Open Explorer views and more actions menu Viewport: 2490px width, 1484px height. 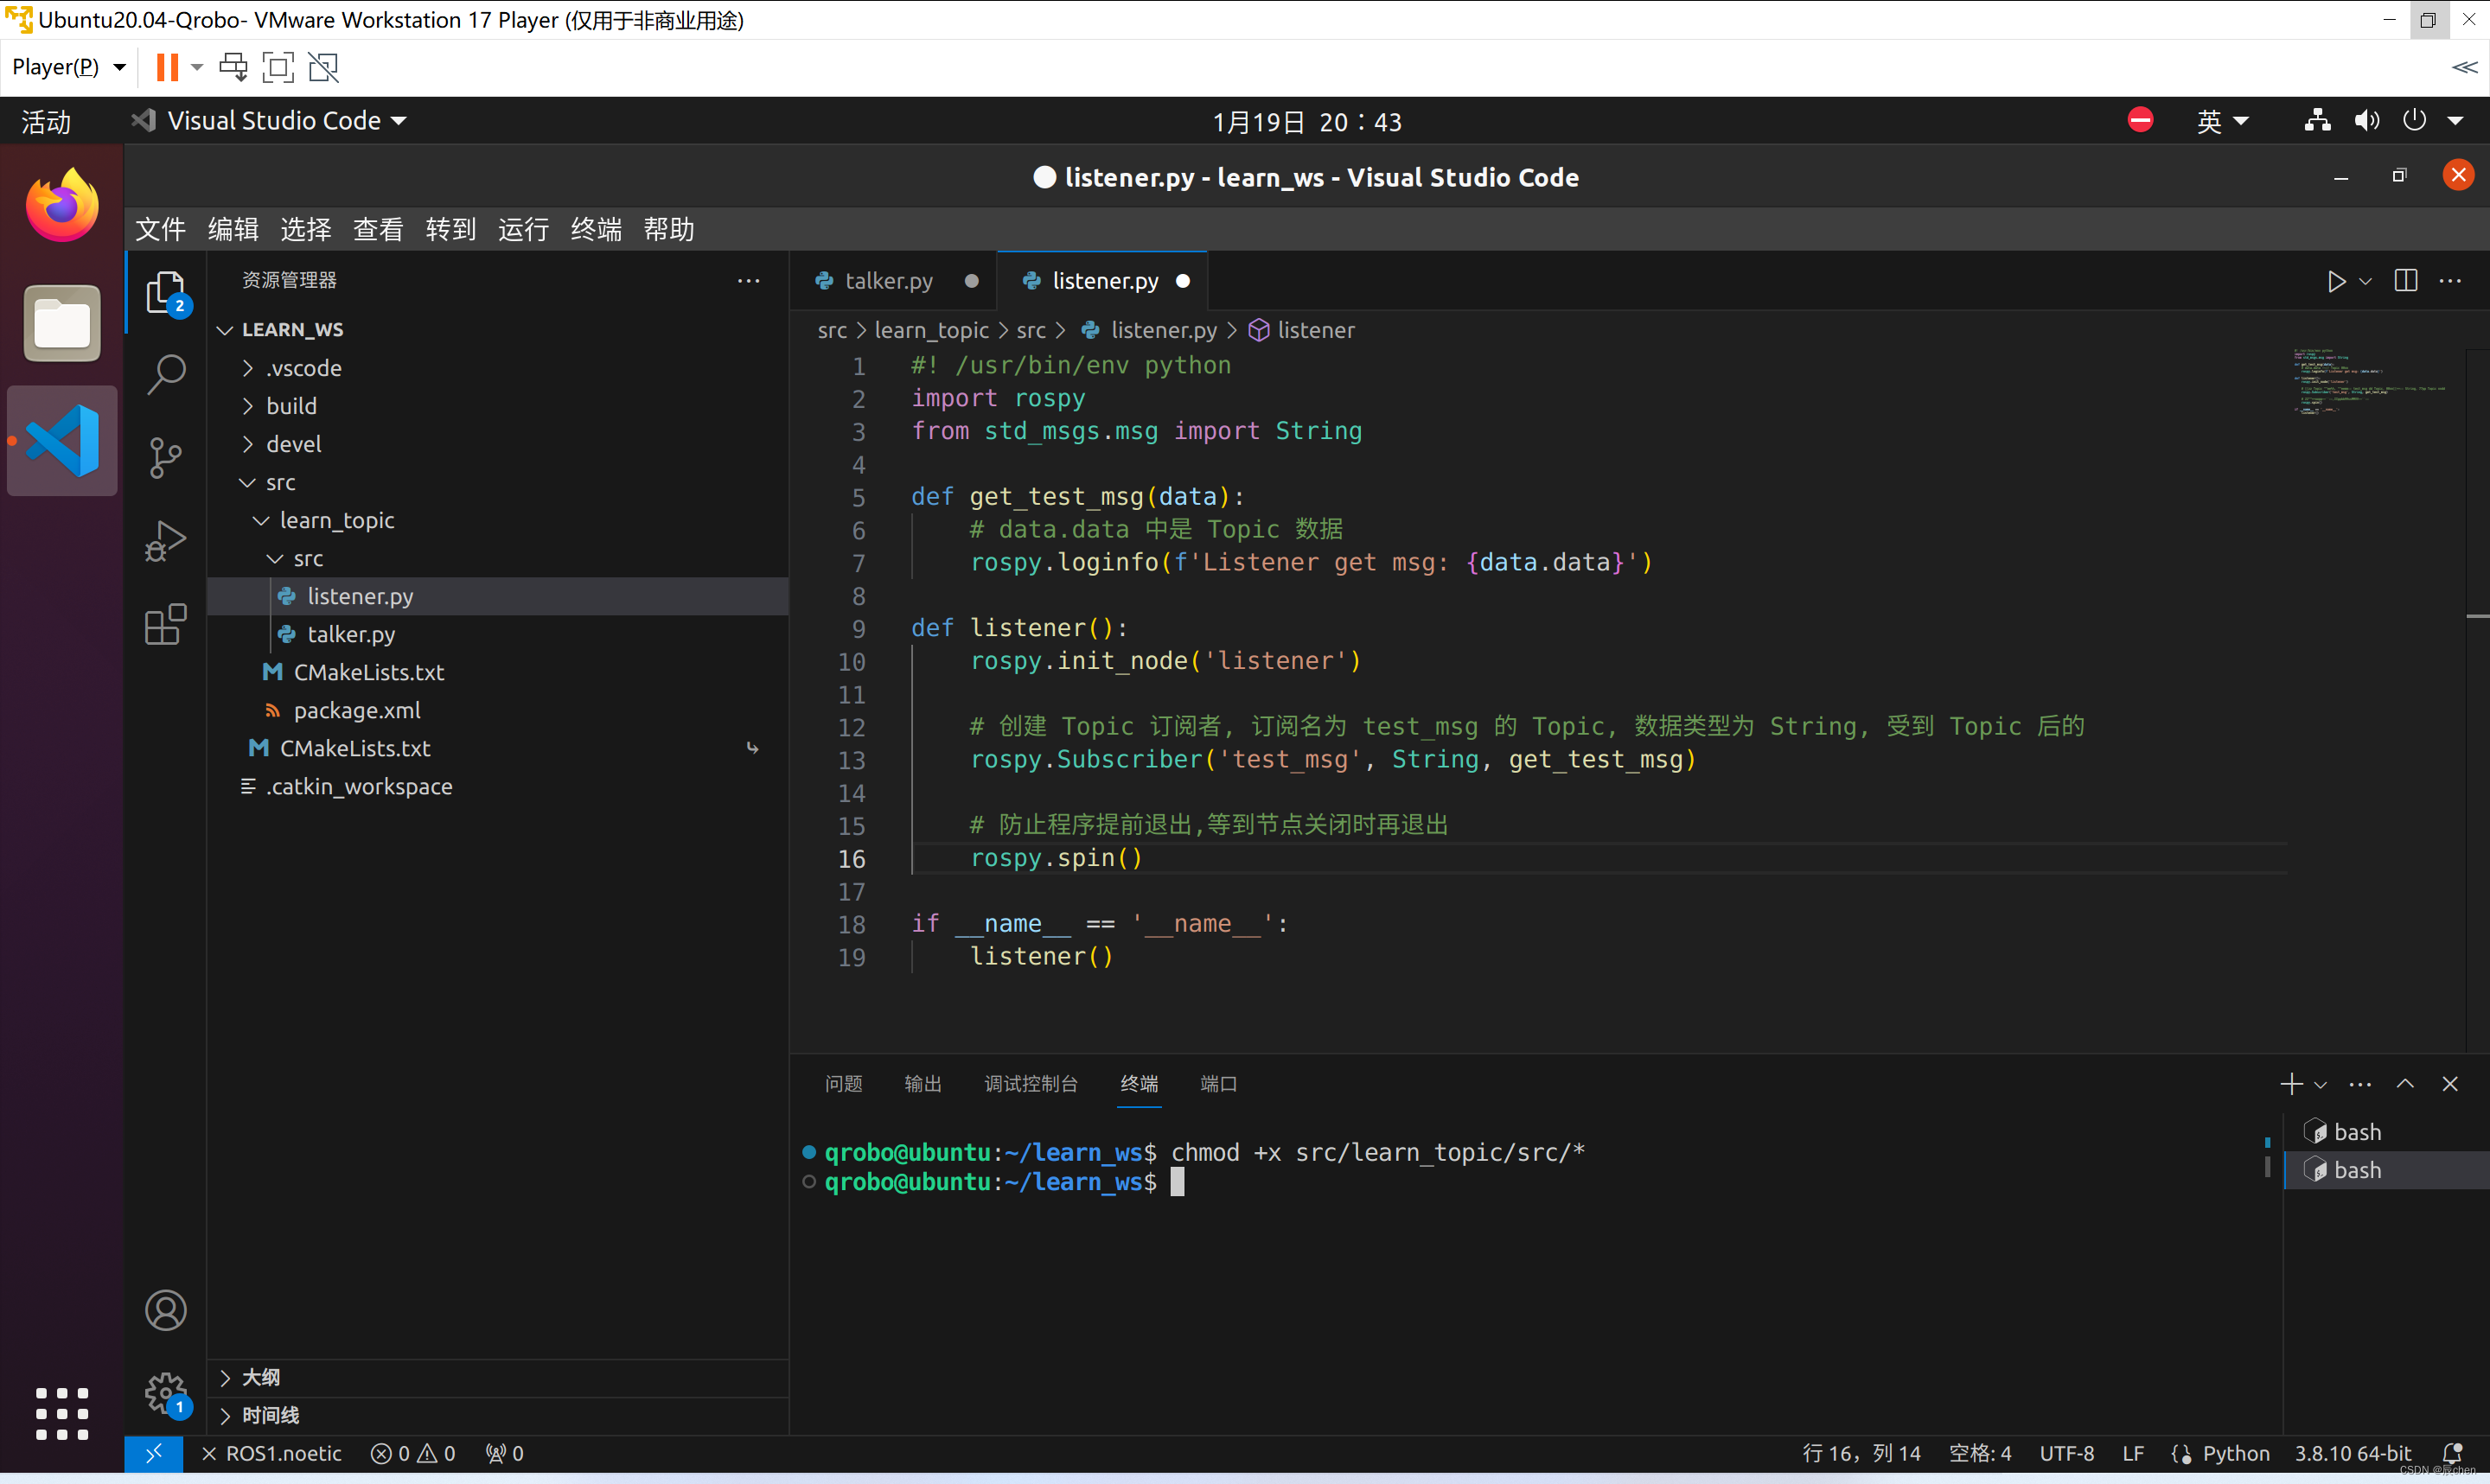point(748,281)
